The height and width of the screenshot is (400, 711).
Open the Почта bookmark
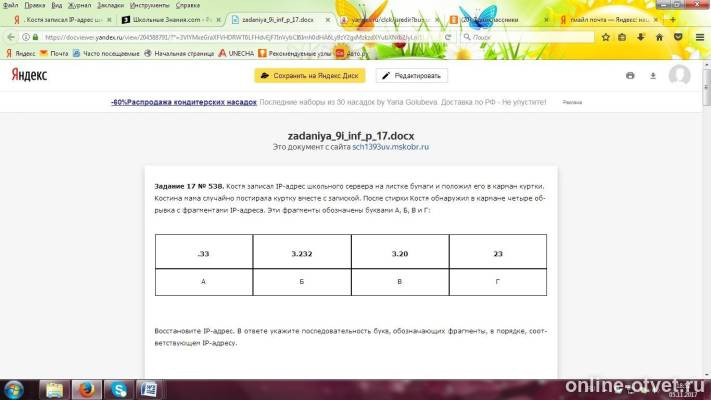click(x=54, y=54)
